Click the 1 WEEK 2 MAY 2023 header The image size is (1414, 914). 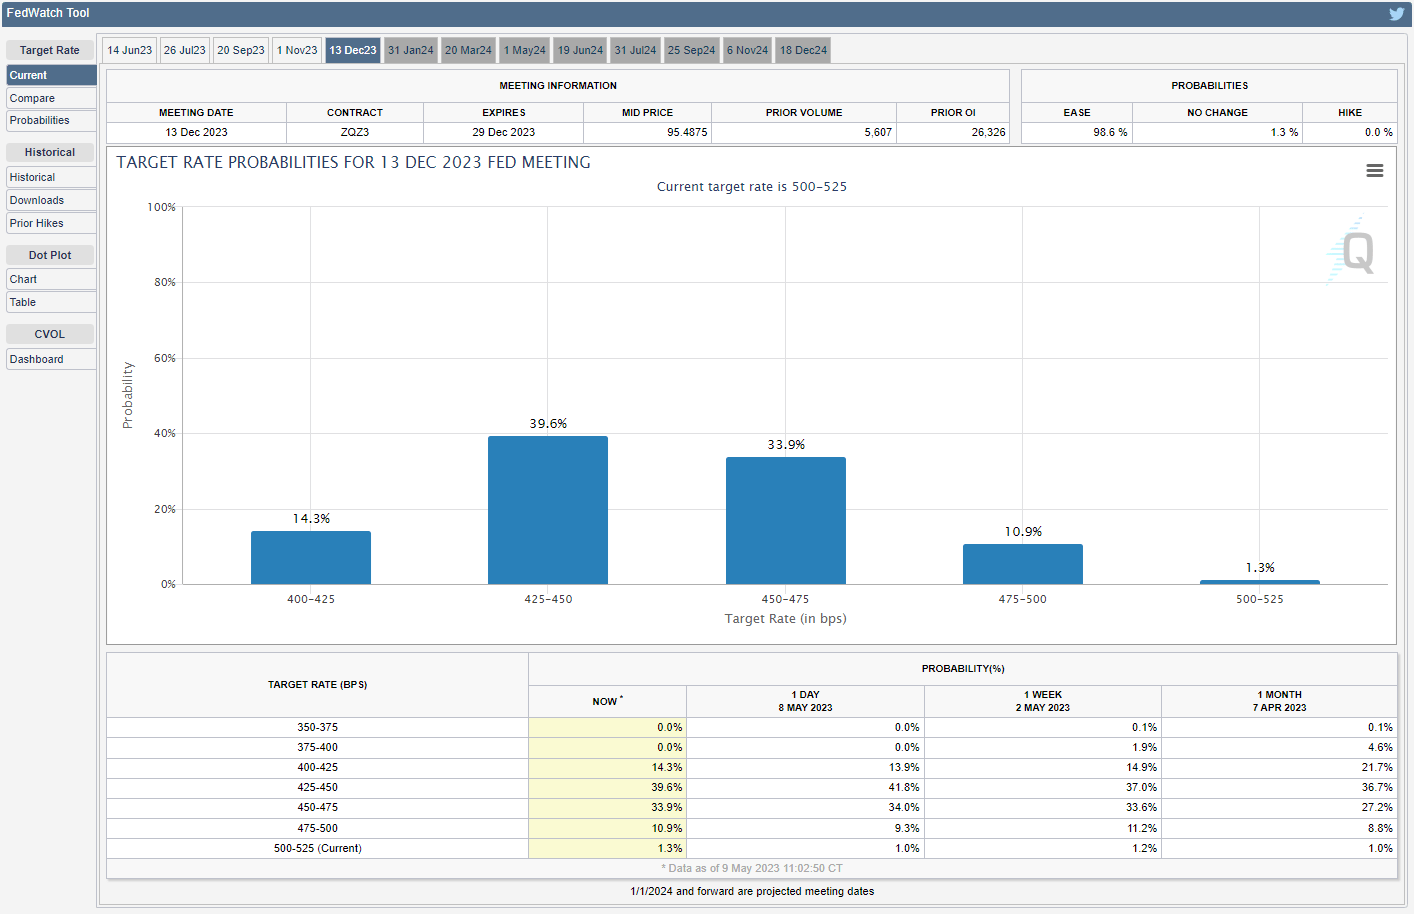(1043, 701)
